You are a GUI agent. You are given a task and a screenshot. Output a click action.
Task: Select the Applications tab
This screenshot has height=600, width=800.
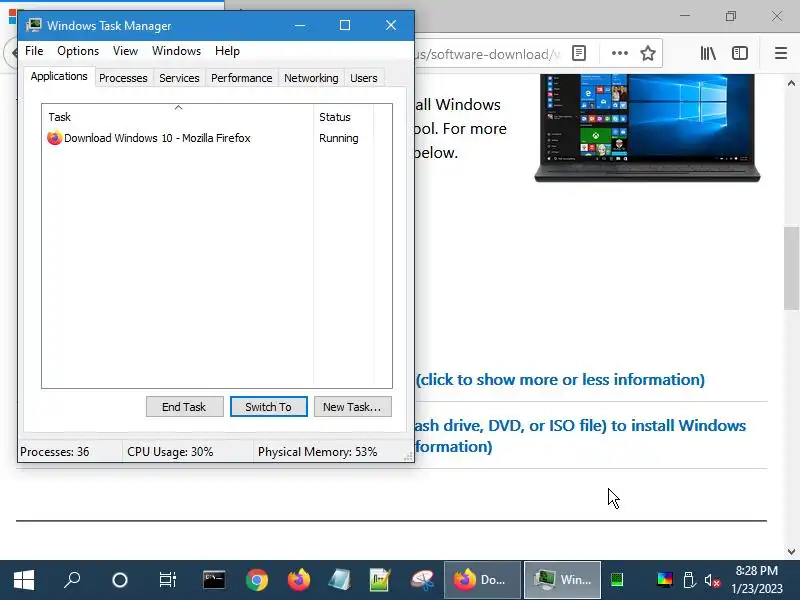(59, 77)
